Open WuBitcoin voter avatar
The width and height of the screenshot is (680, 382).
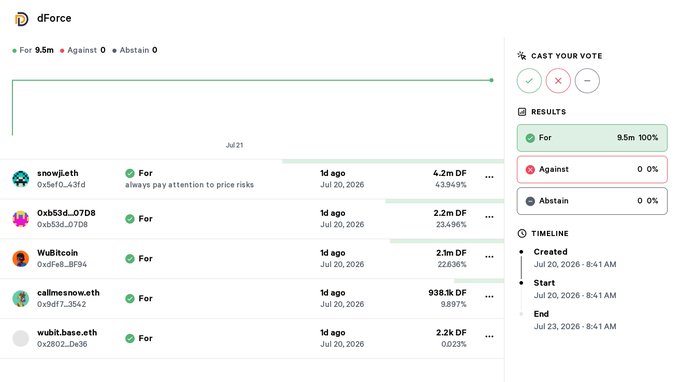(20, 258)
